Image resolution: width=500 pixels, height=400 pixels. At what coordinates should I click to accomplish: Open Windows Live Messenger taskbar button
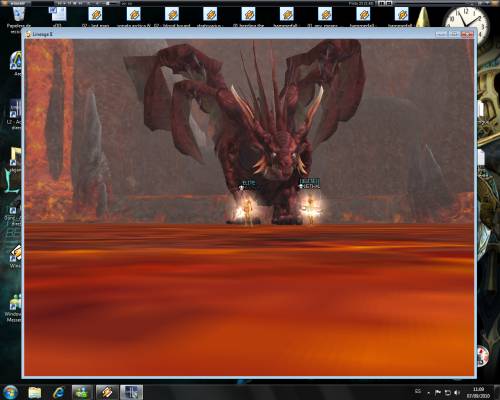pos(82,392)
